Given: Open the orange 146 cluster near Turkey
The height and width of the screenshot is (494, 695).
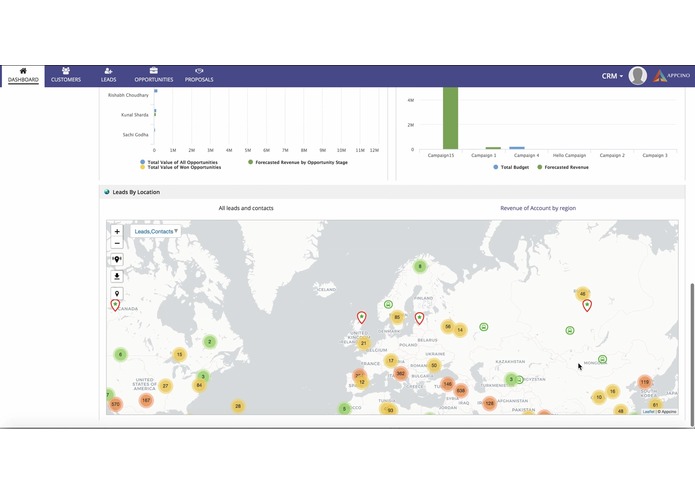Looking at the screenshot, I should pos(448,384).
